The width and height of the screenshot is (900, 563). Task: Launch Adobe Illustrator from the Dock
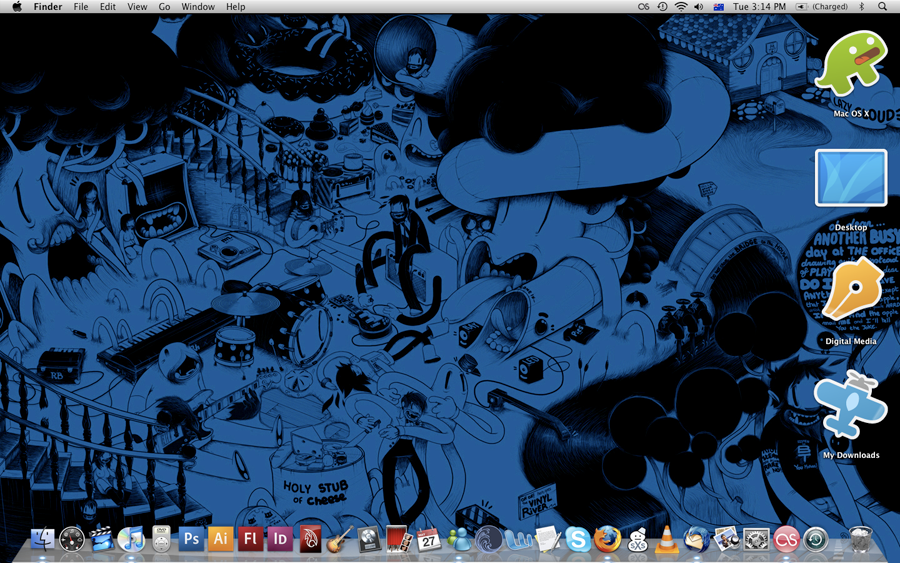pos(220,539)
